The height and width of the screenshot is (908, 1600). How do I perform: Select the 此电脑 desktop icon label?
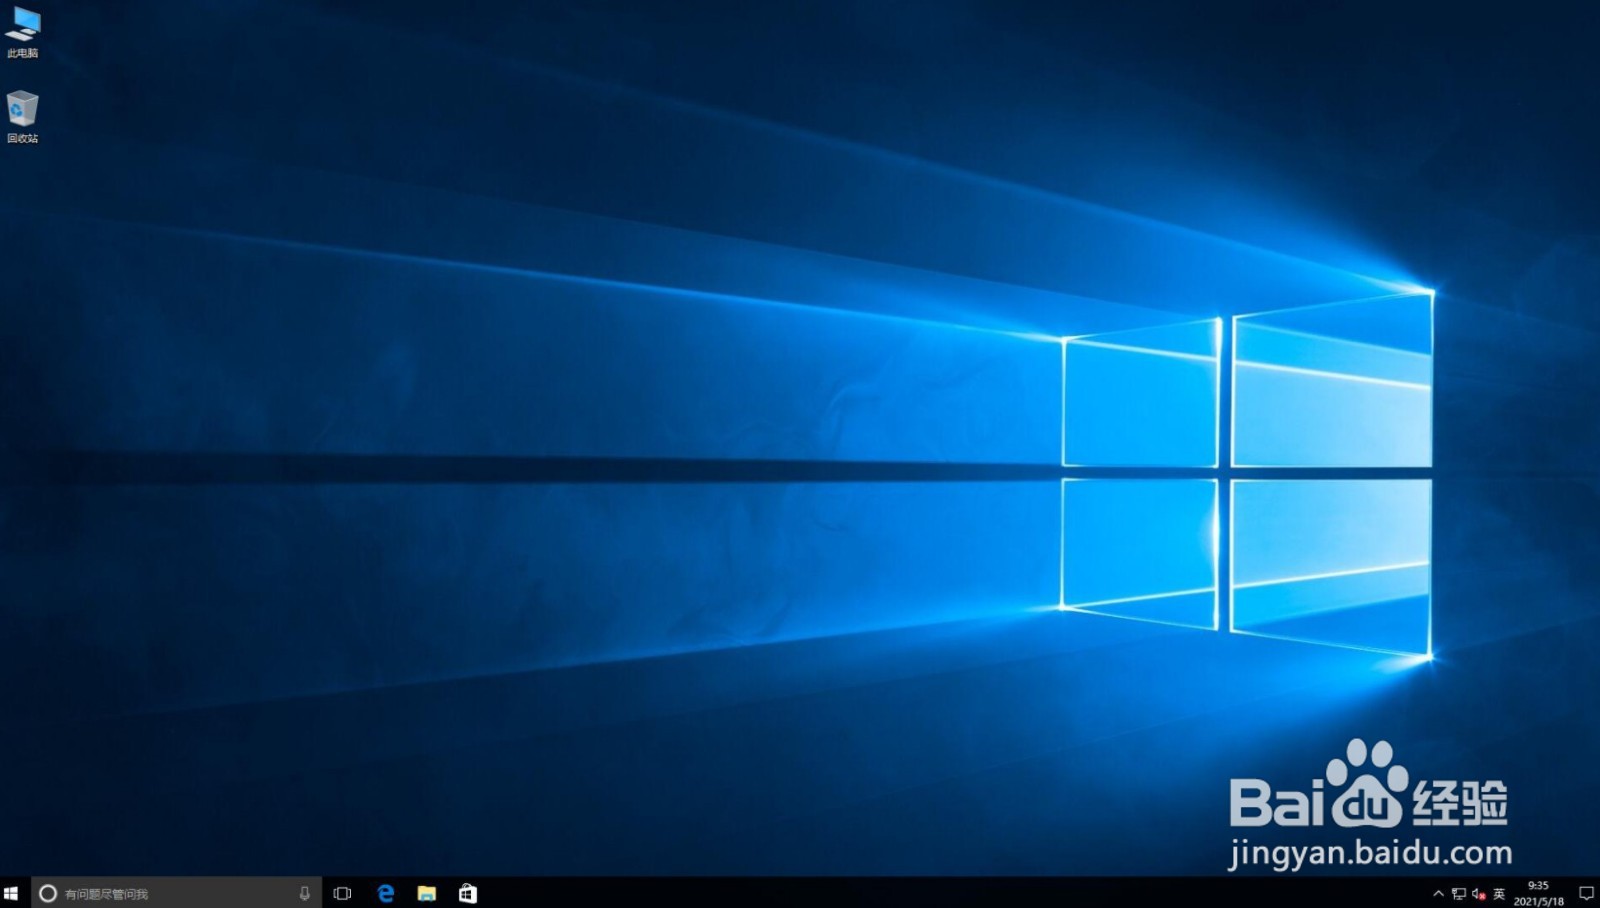pyautogui.click(x=21, y=48)
